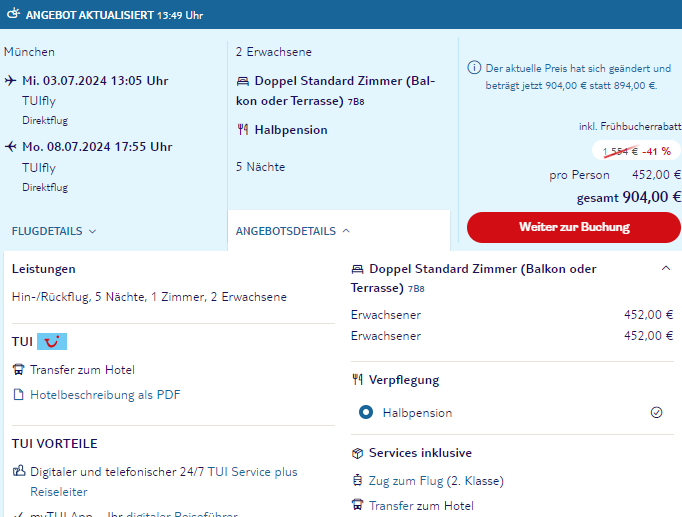Click 'inkl. Frühbucherrabatt' label
The image size is (682, 517).
(630, 127)
